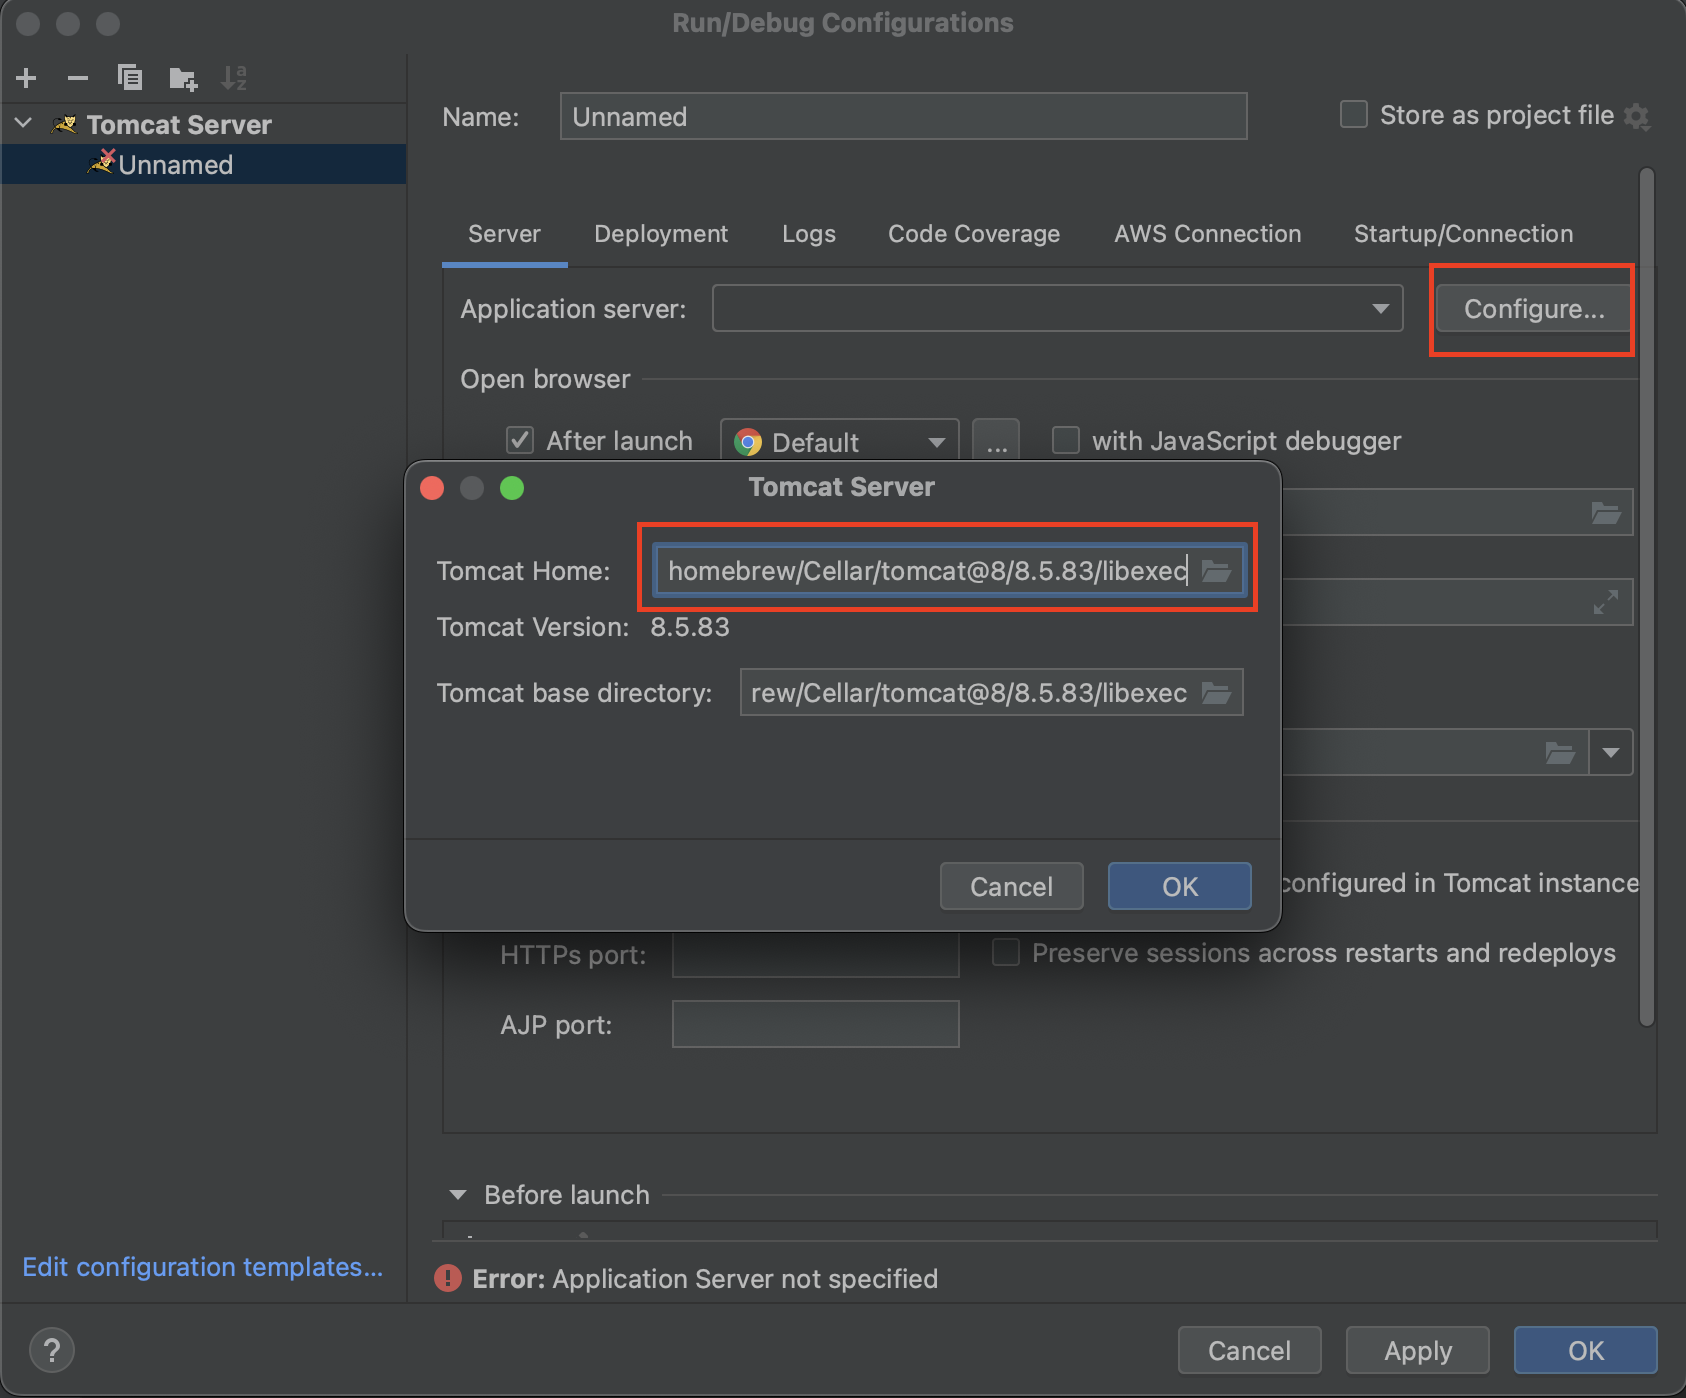Sort configurations alphabetically icon
The height and width of the screenshot is (1398, 1686).
tap(234, 78)
